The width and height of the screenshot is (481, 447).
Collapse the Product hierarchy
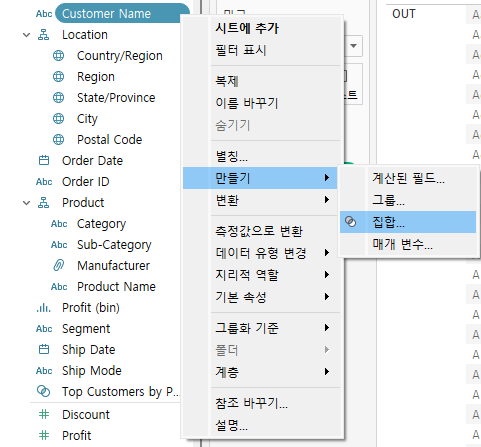(27, 203)
